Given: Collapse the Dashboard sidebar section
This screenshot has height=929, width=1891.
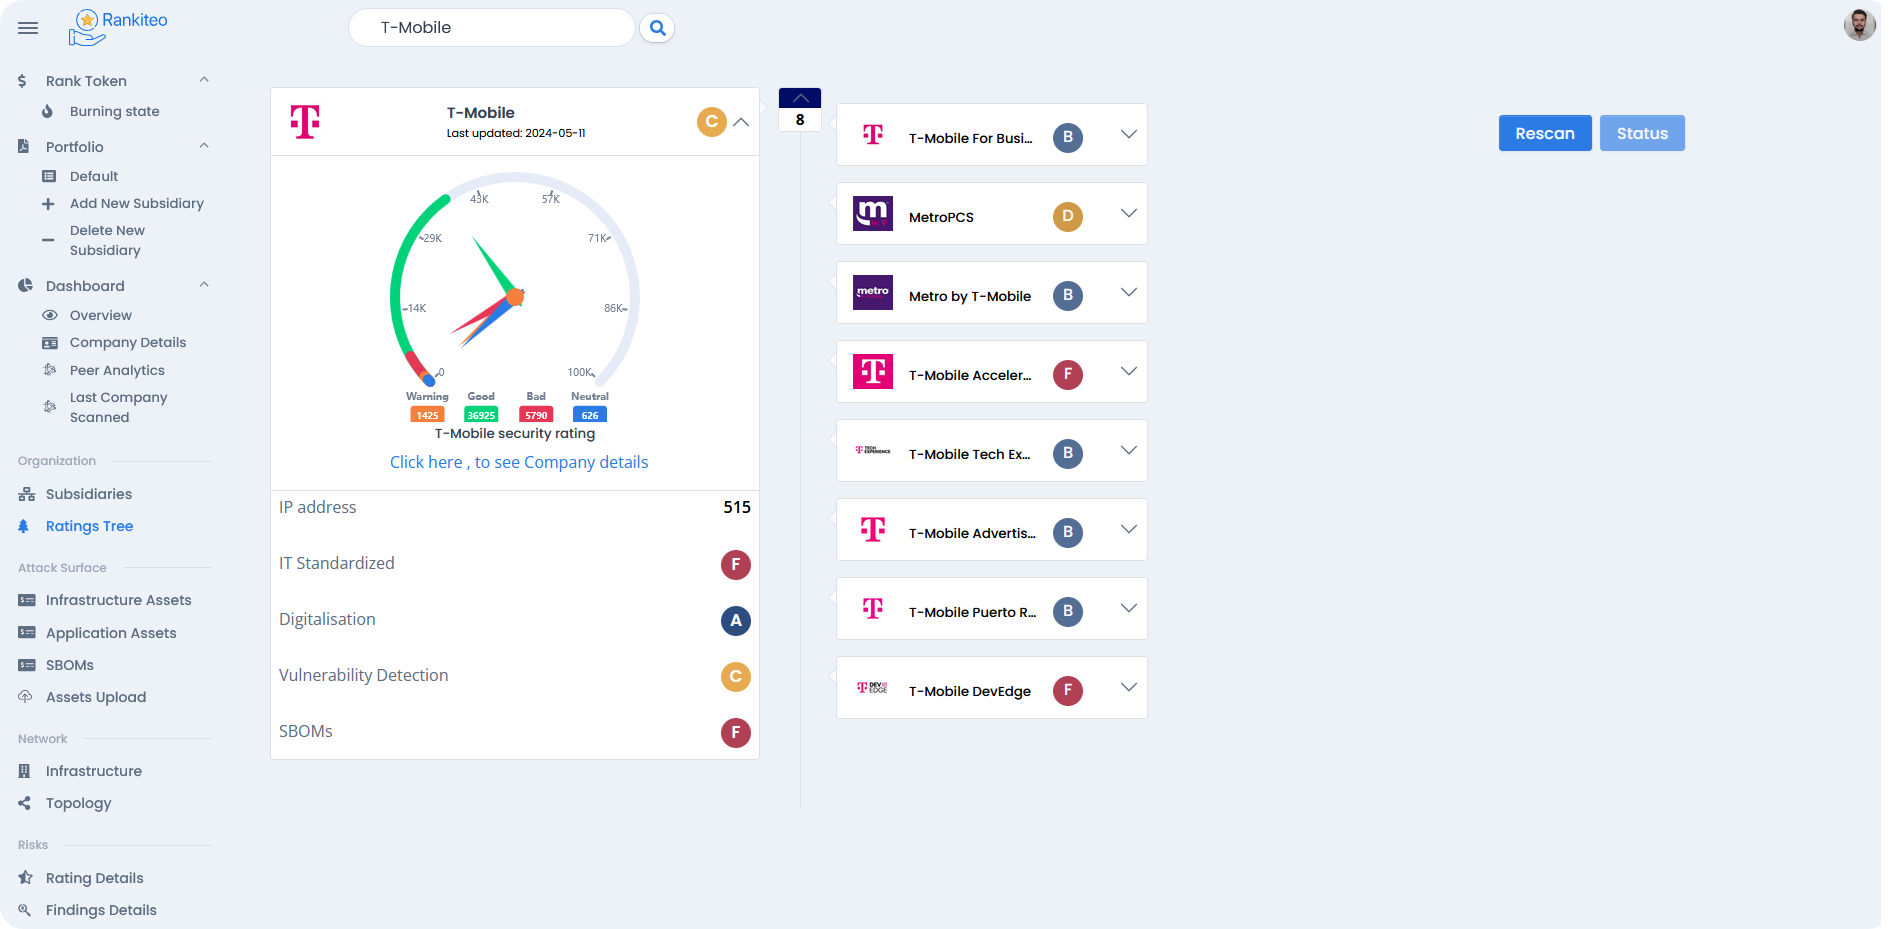Looking at the screenshot, I should tap(204, 285).
